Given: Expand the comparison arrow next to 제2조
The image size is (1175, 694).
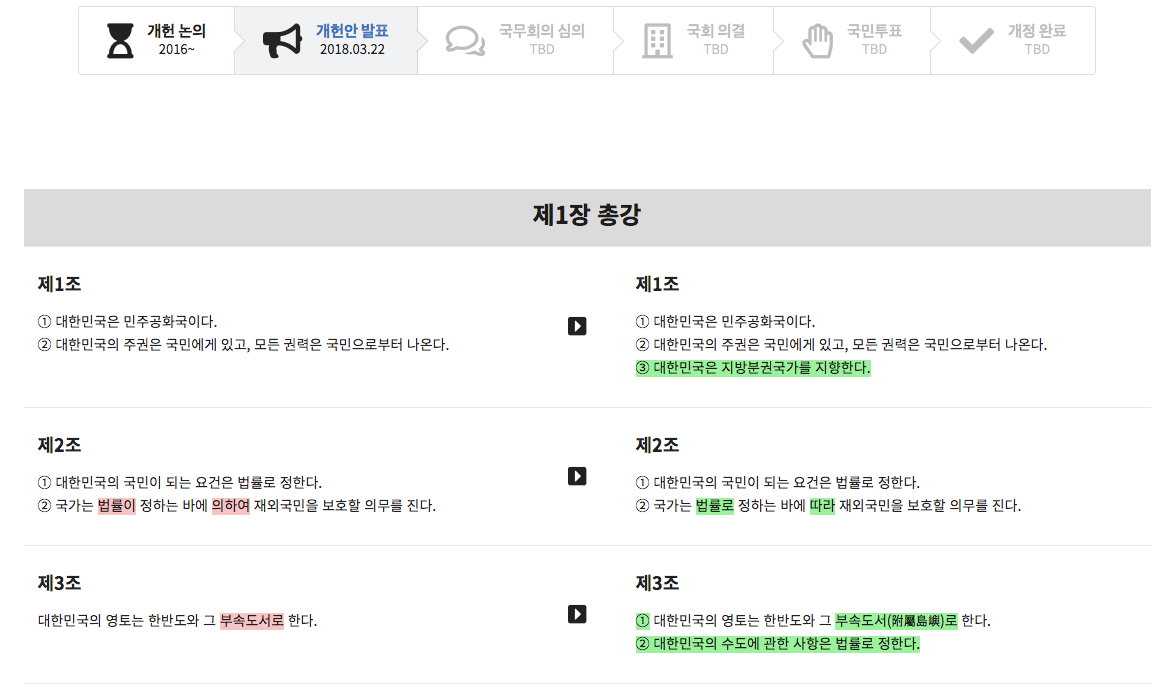Looking at the screenshot, I should (x=577, y=476).
